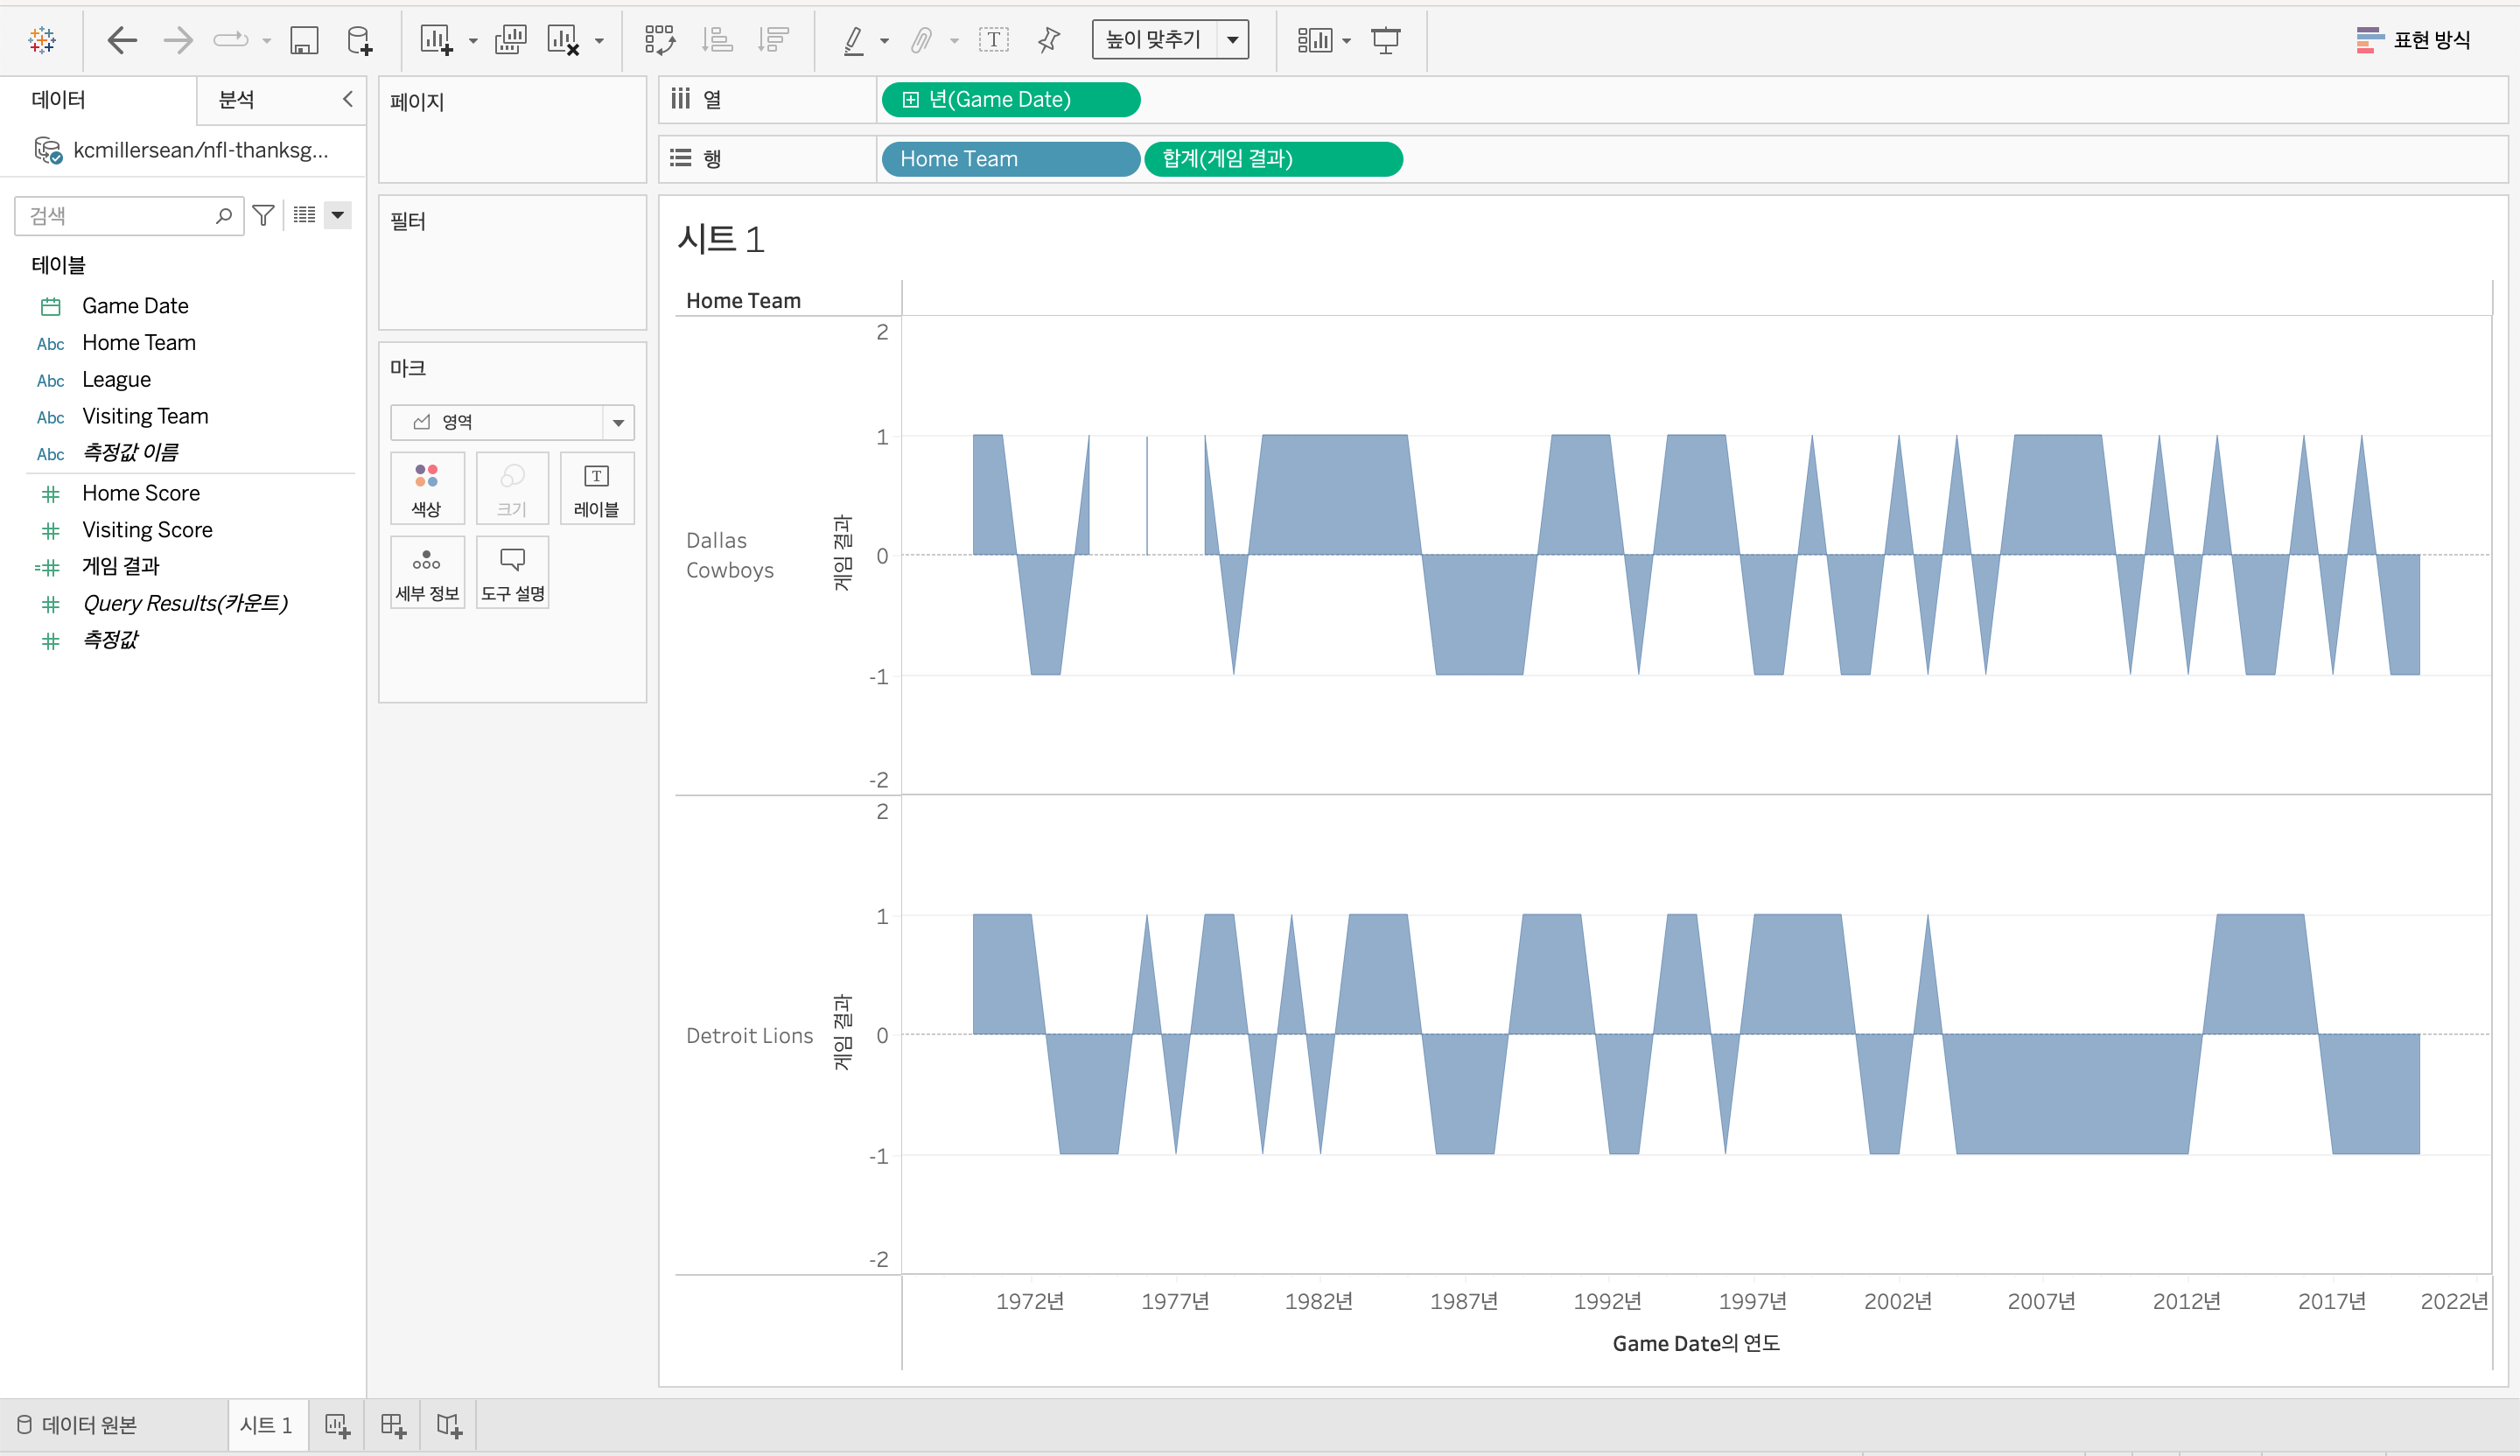This screenshot has height=1456, width=2520.
Task: Click new story icon in bottom tabs
Action: point(449,1425)
